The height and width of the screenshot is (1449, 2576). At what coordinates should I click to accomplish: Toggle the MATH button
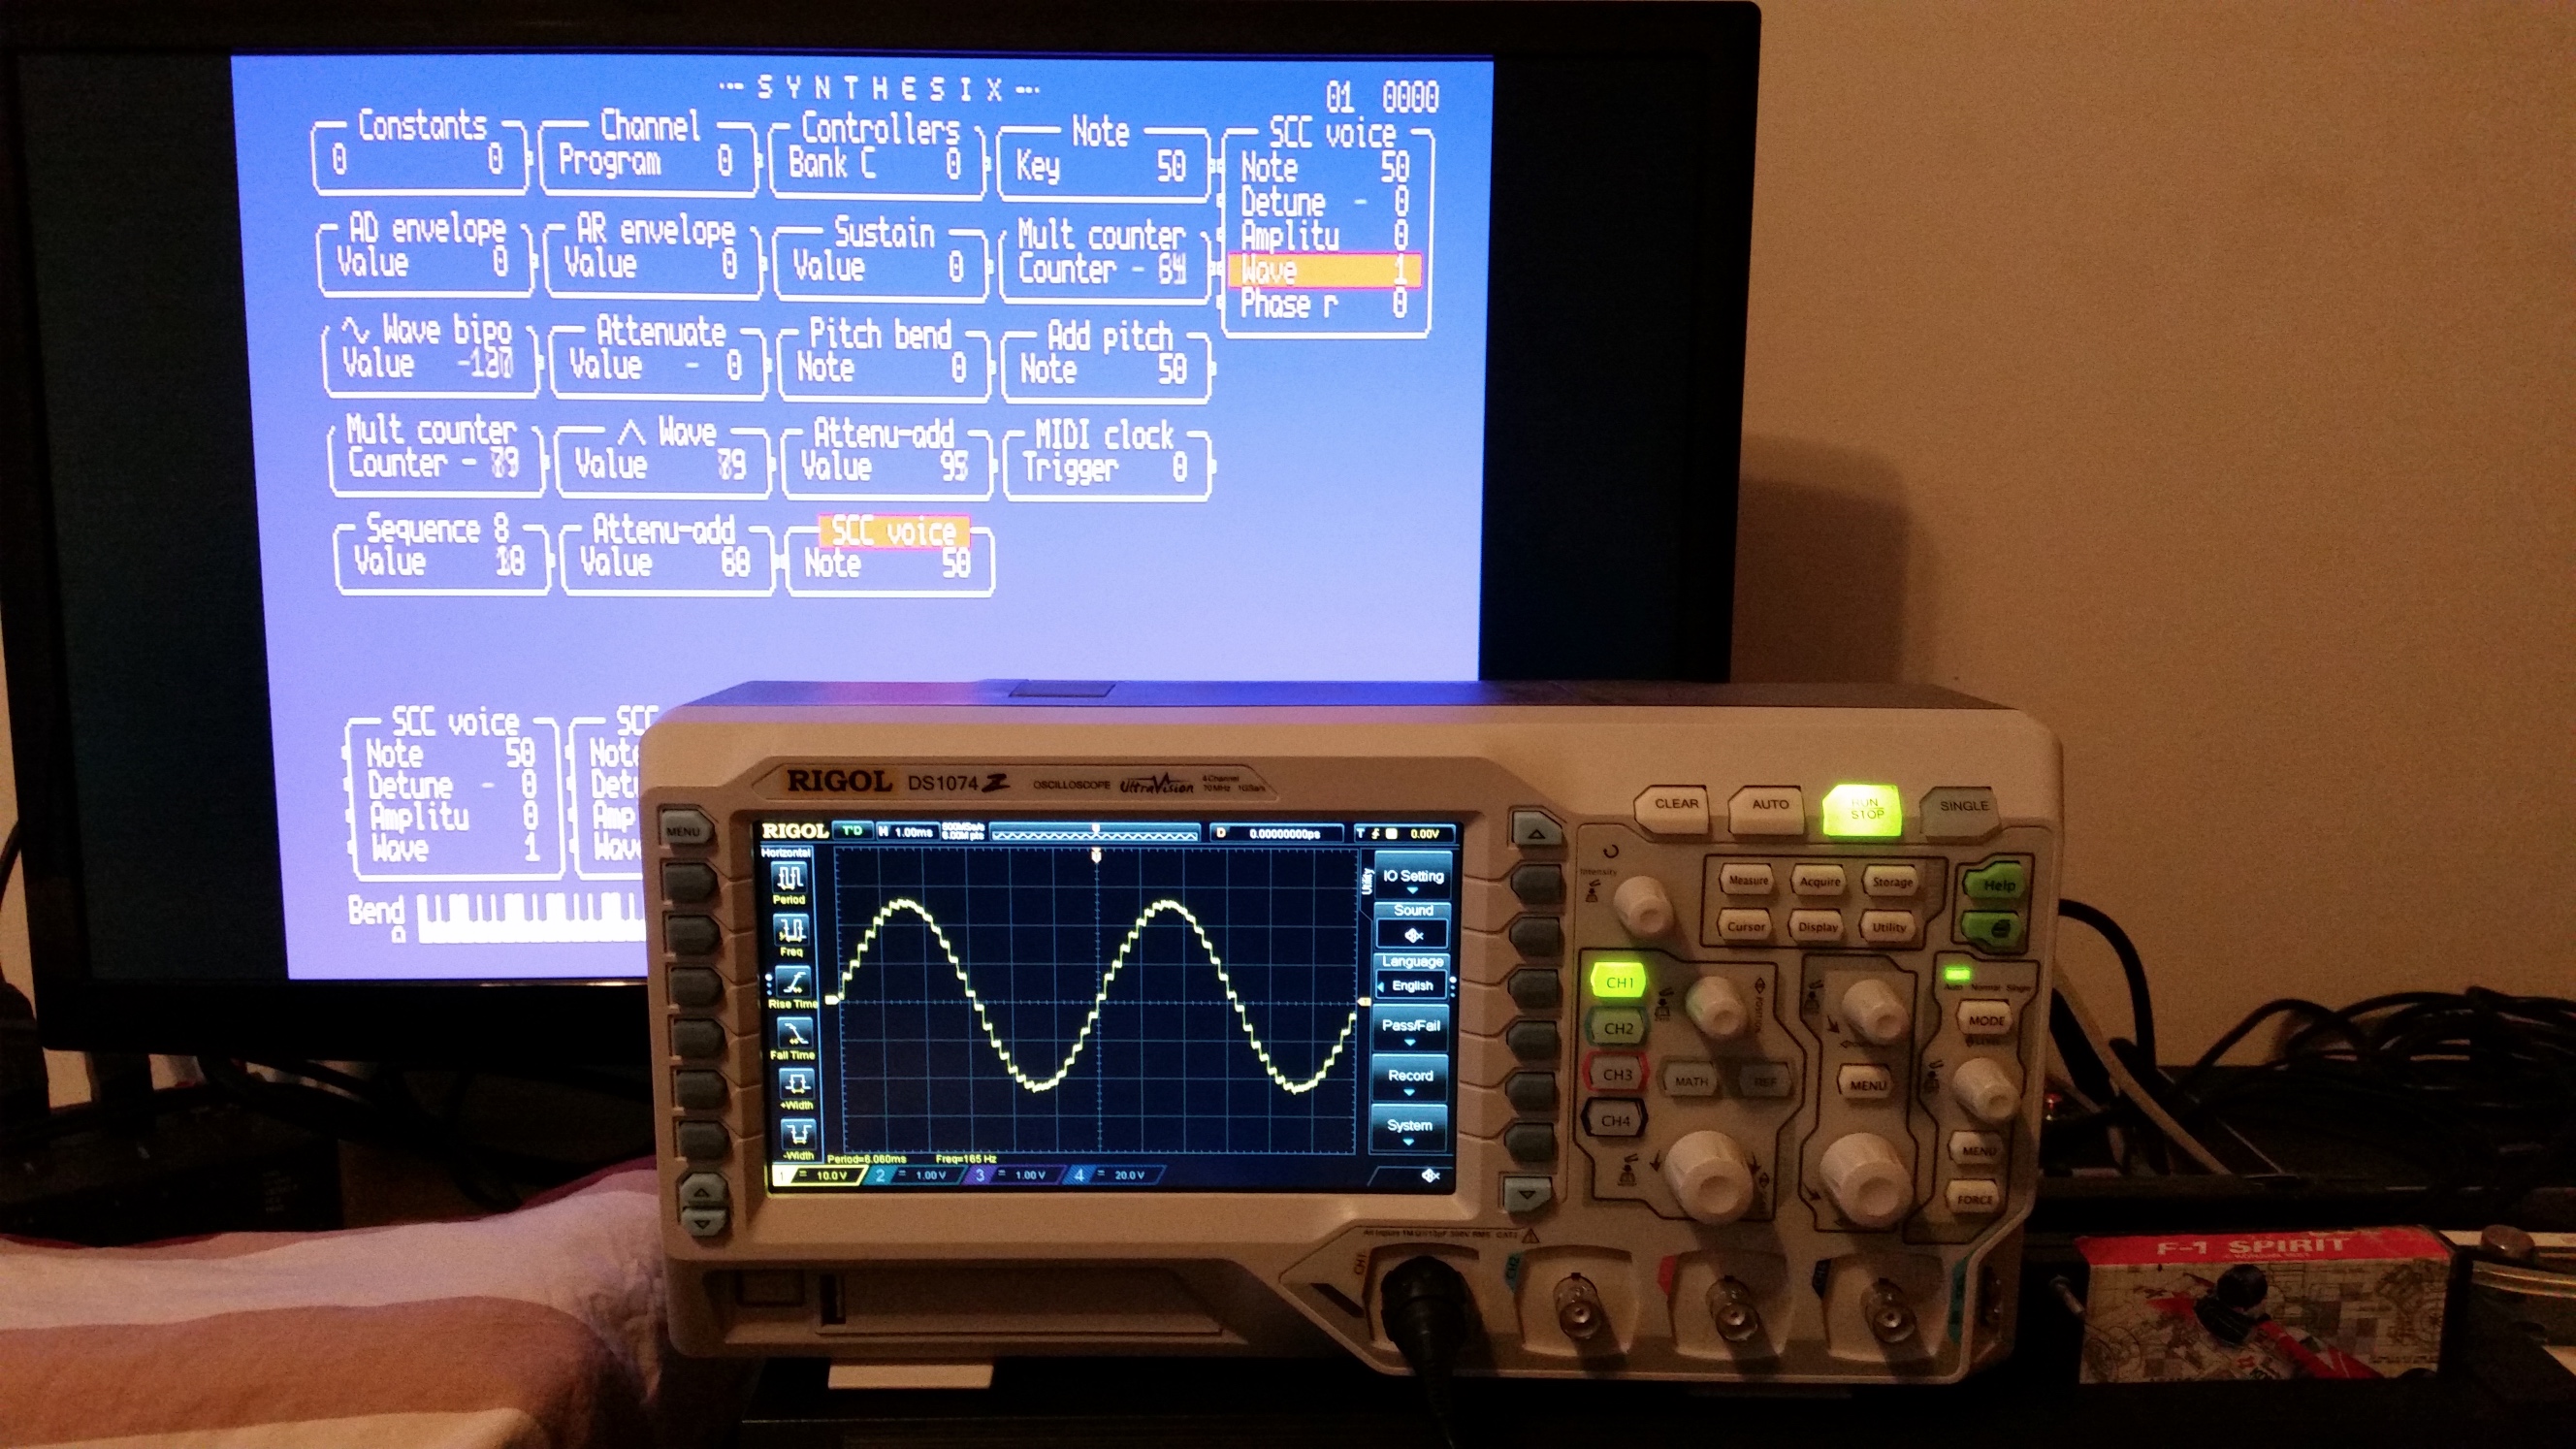[1691, 1081]
